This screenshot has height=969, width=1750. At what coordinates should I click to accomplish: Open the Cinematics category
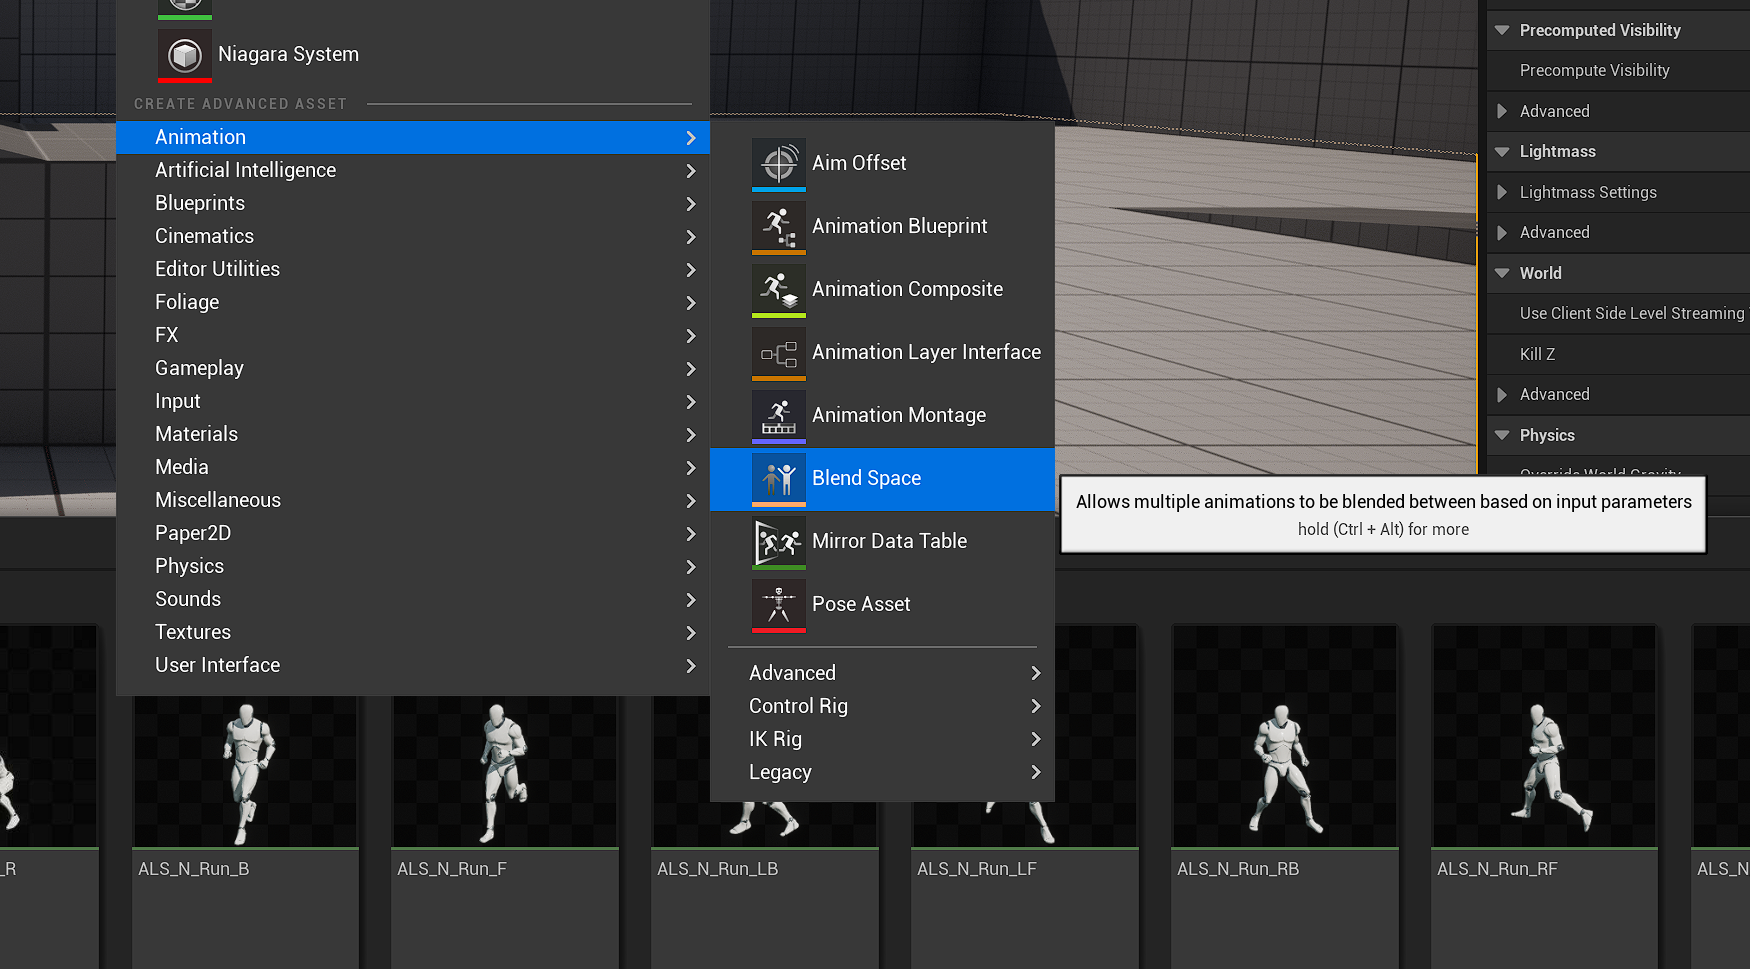point(413,236)
